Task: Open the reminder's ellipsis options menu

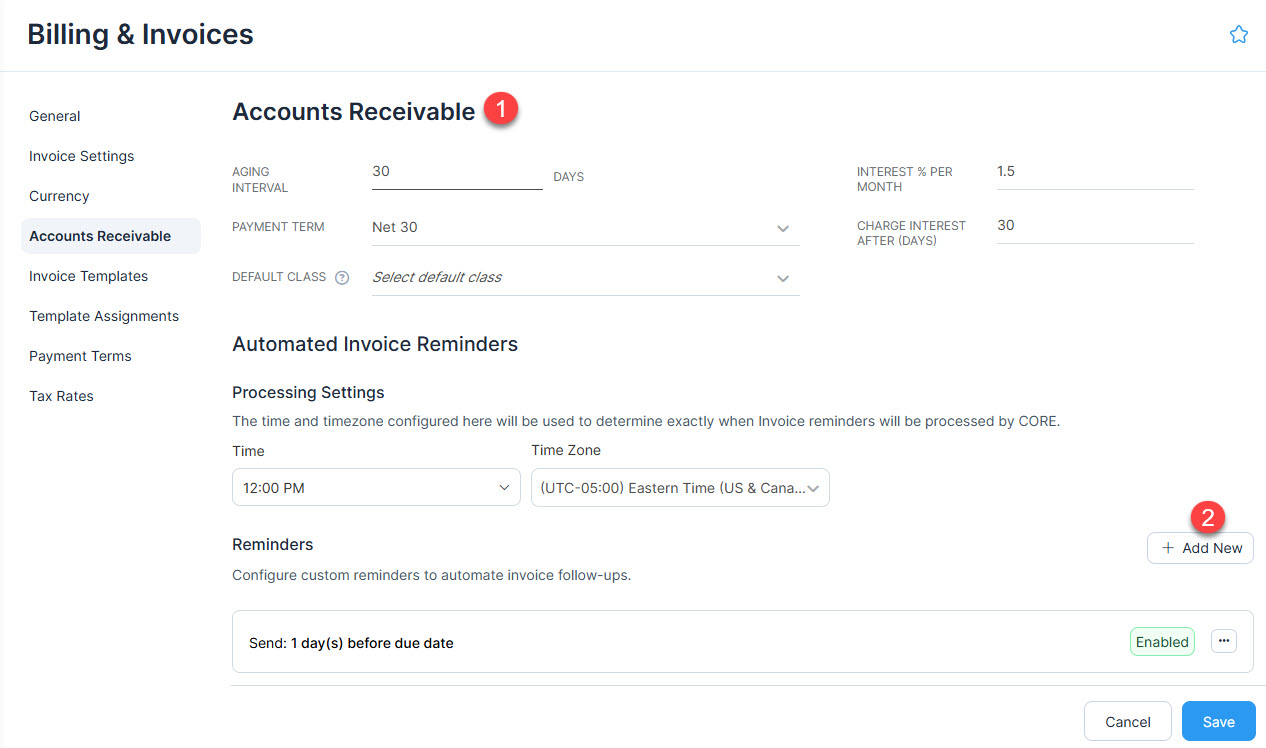Action: (1223, 641)
